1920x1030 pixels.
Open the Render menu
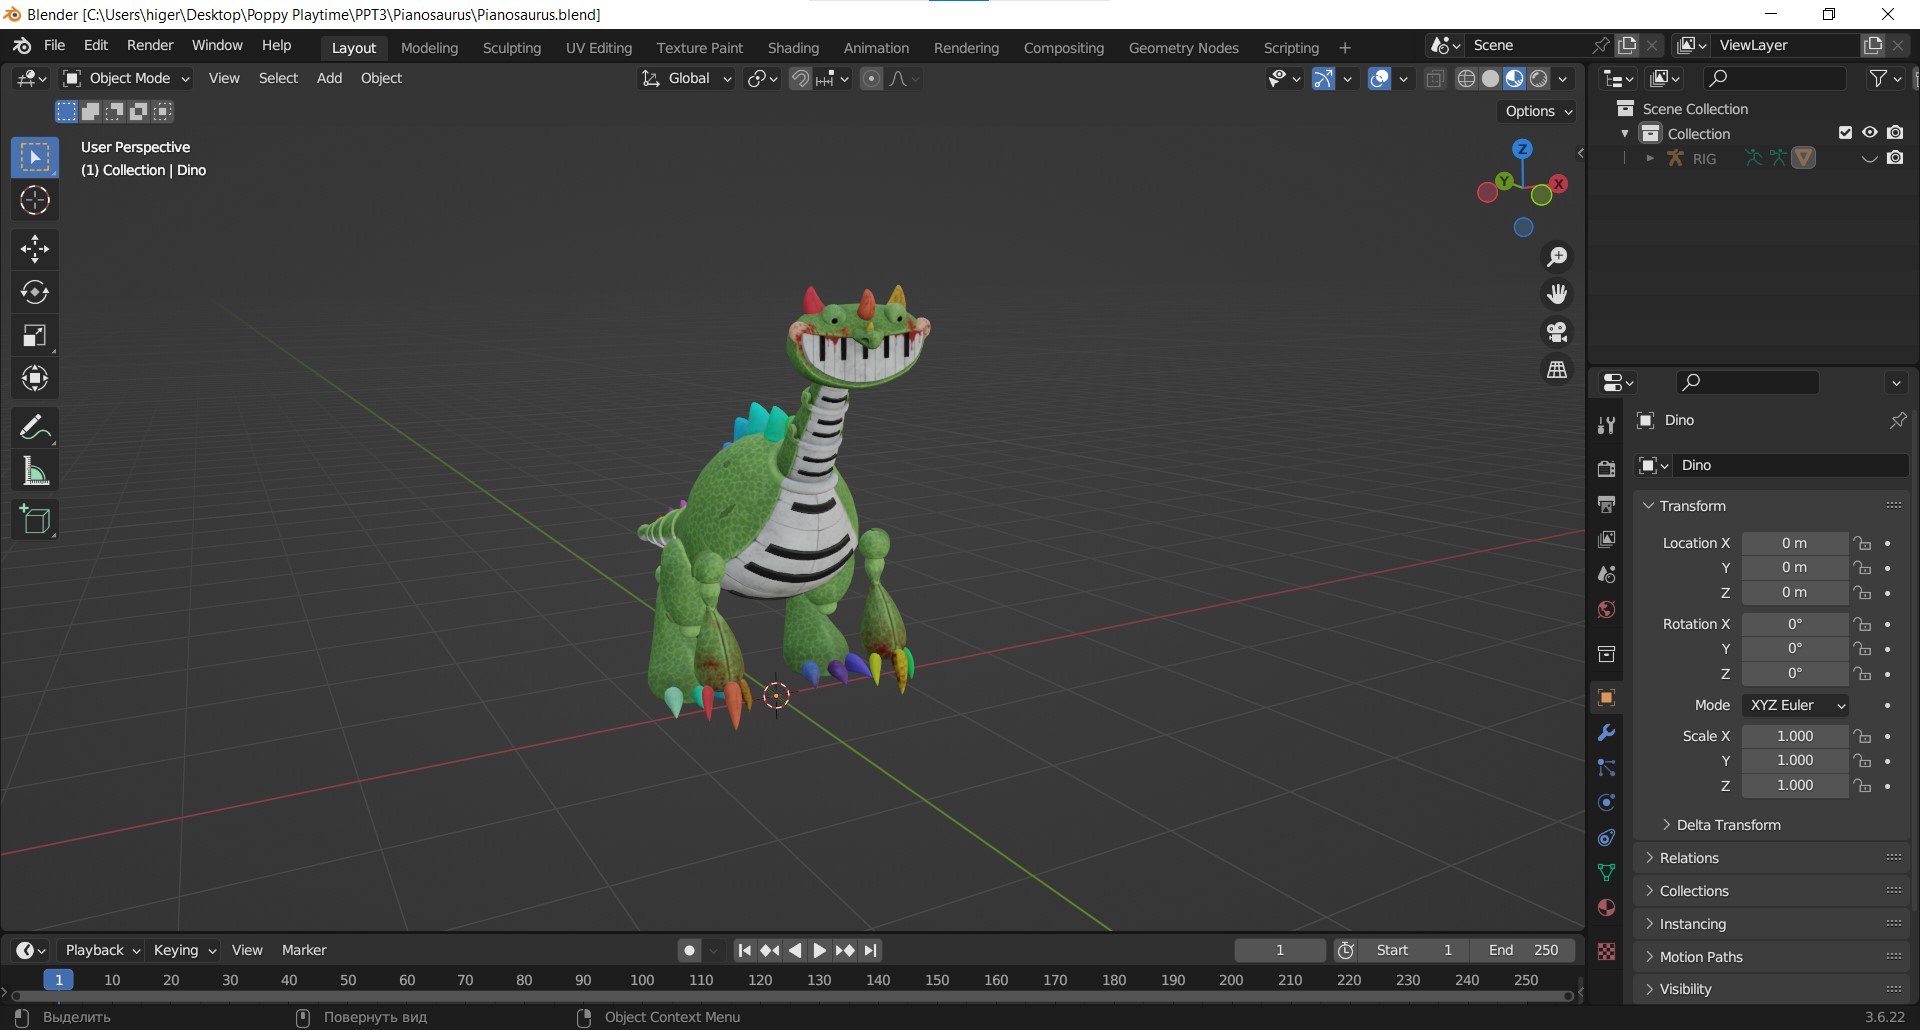pos(150,45)
